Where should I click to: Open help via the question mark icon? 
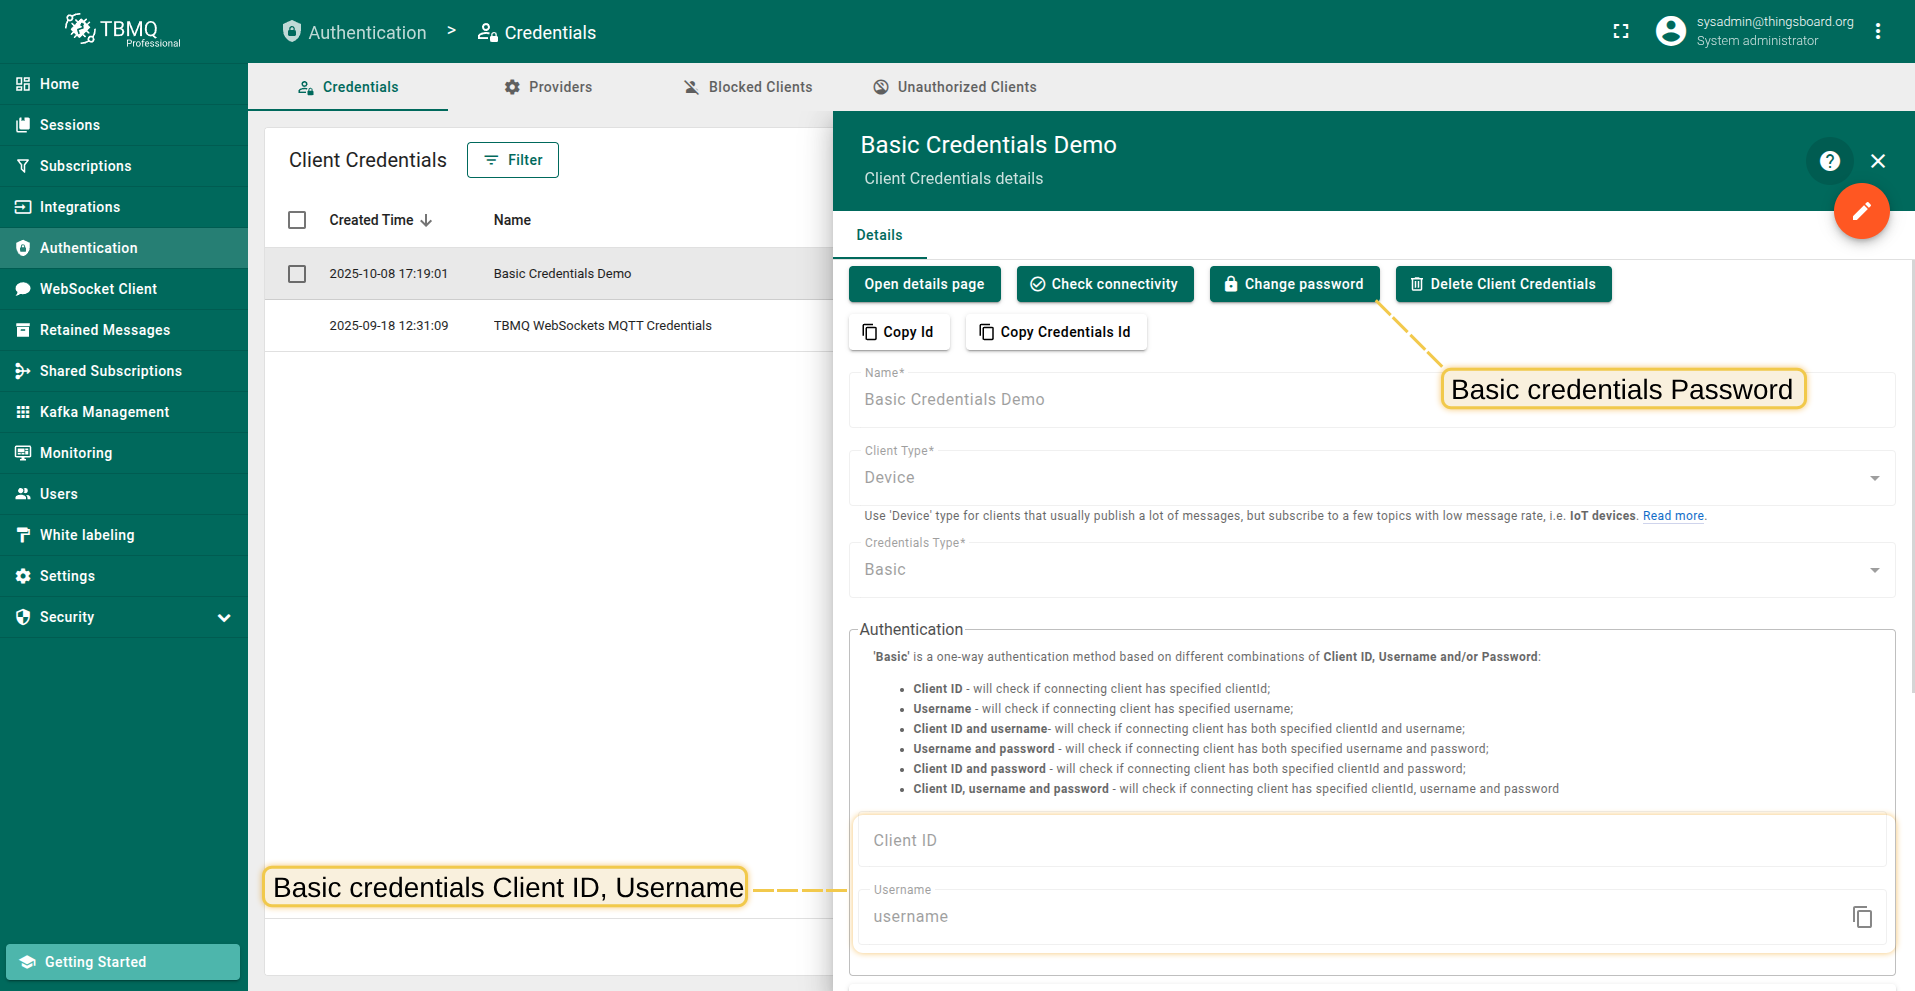pos(1829,161)
